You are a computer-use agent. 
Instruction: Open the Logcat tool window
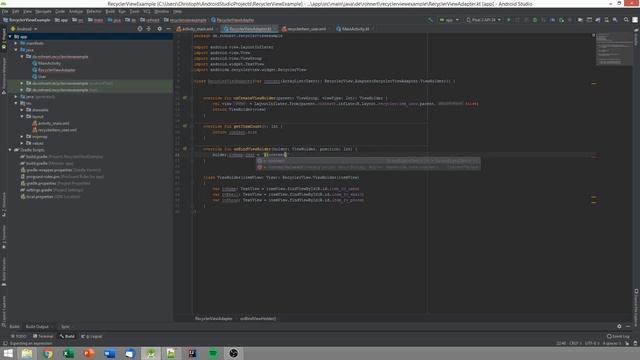coord(92,336)
